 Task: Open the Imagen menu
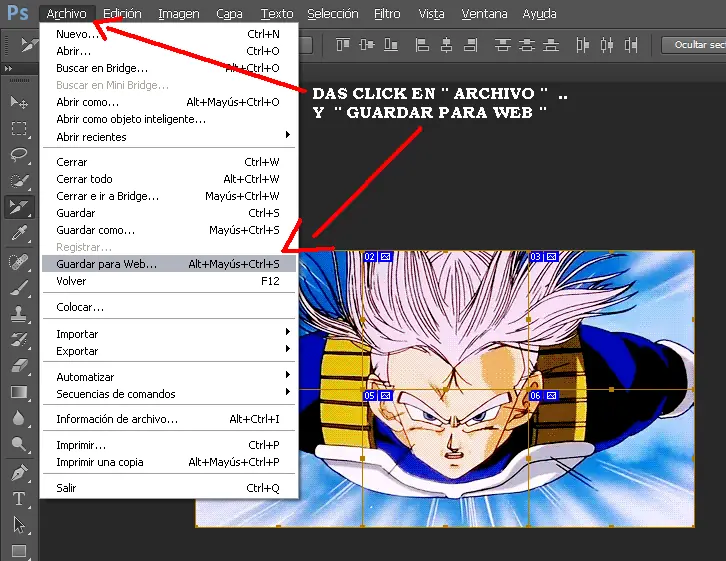[x=179, y=14]
